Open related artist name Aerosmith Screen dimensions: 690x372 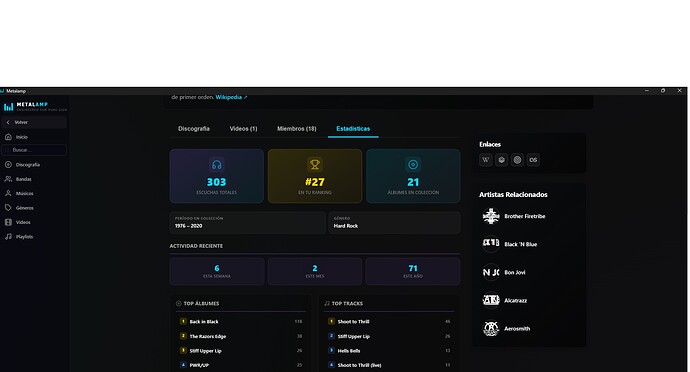coord(517,328)
